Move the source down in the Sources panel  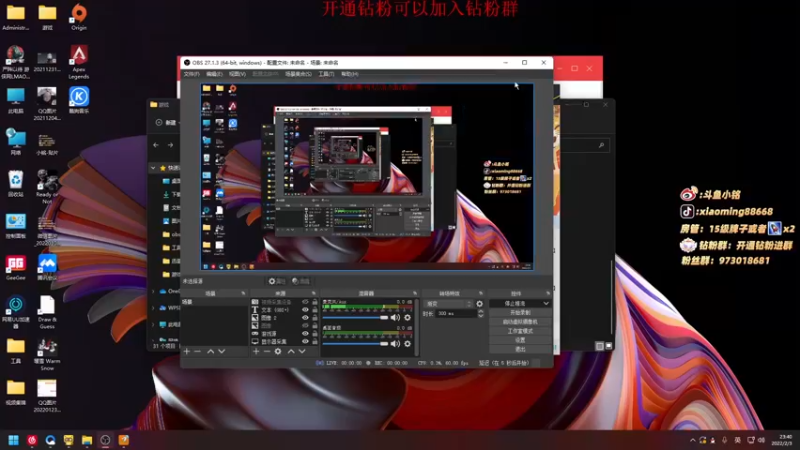coord(302,351)
